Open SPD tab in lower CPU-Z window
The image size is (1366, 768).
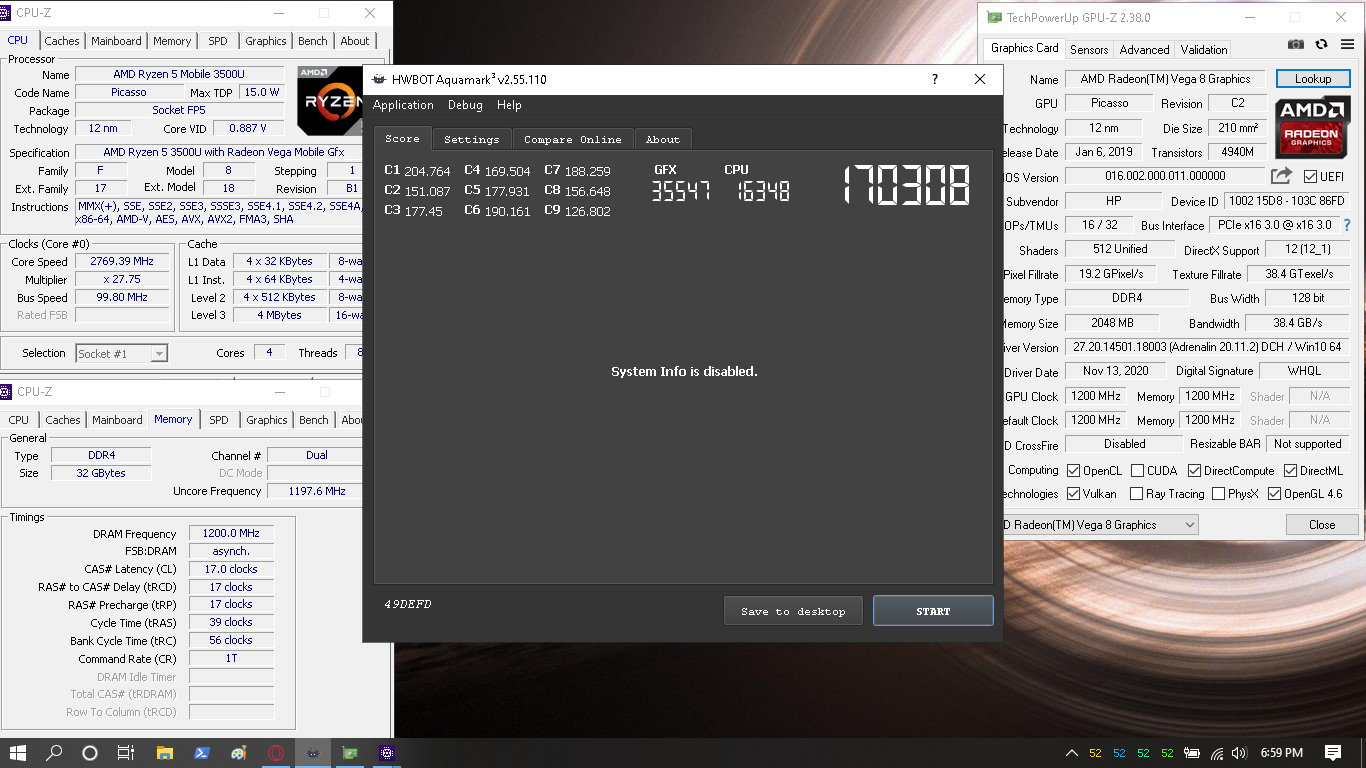(219, 420)
